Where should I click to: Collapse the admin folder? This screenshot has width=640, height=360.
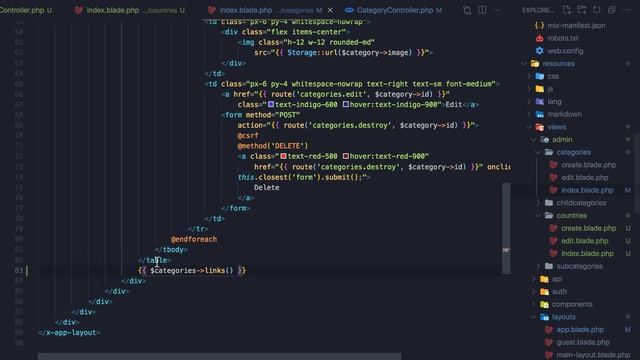(562, 139)
